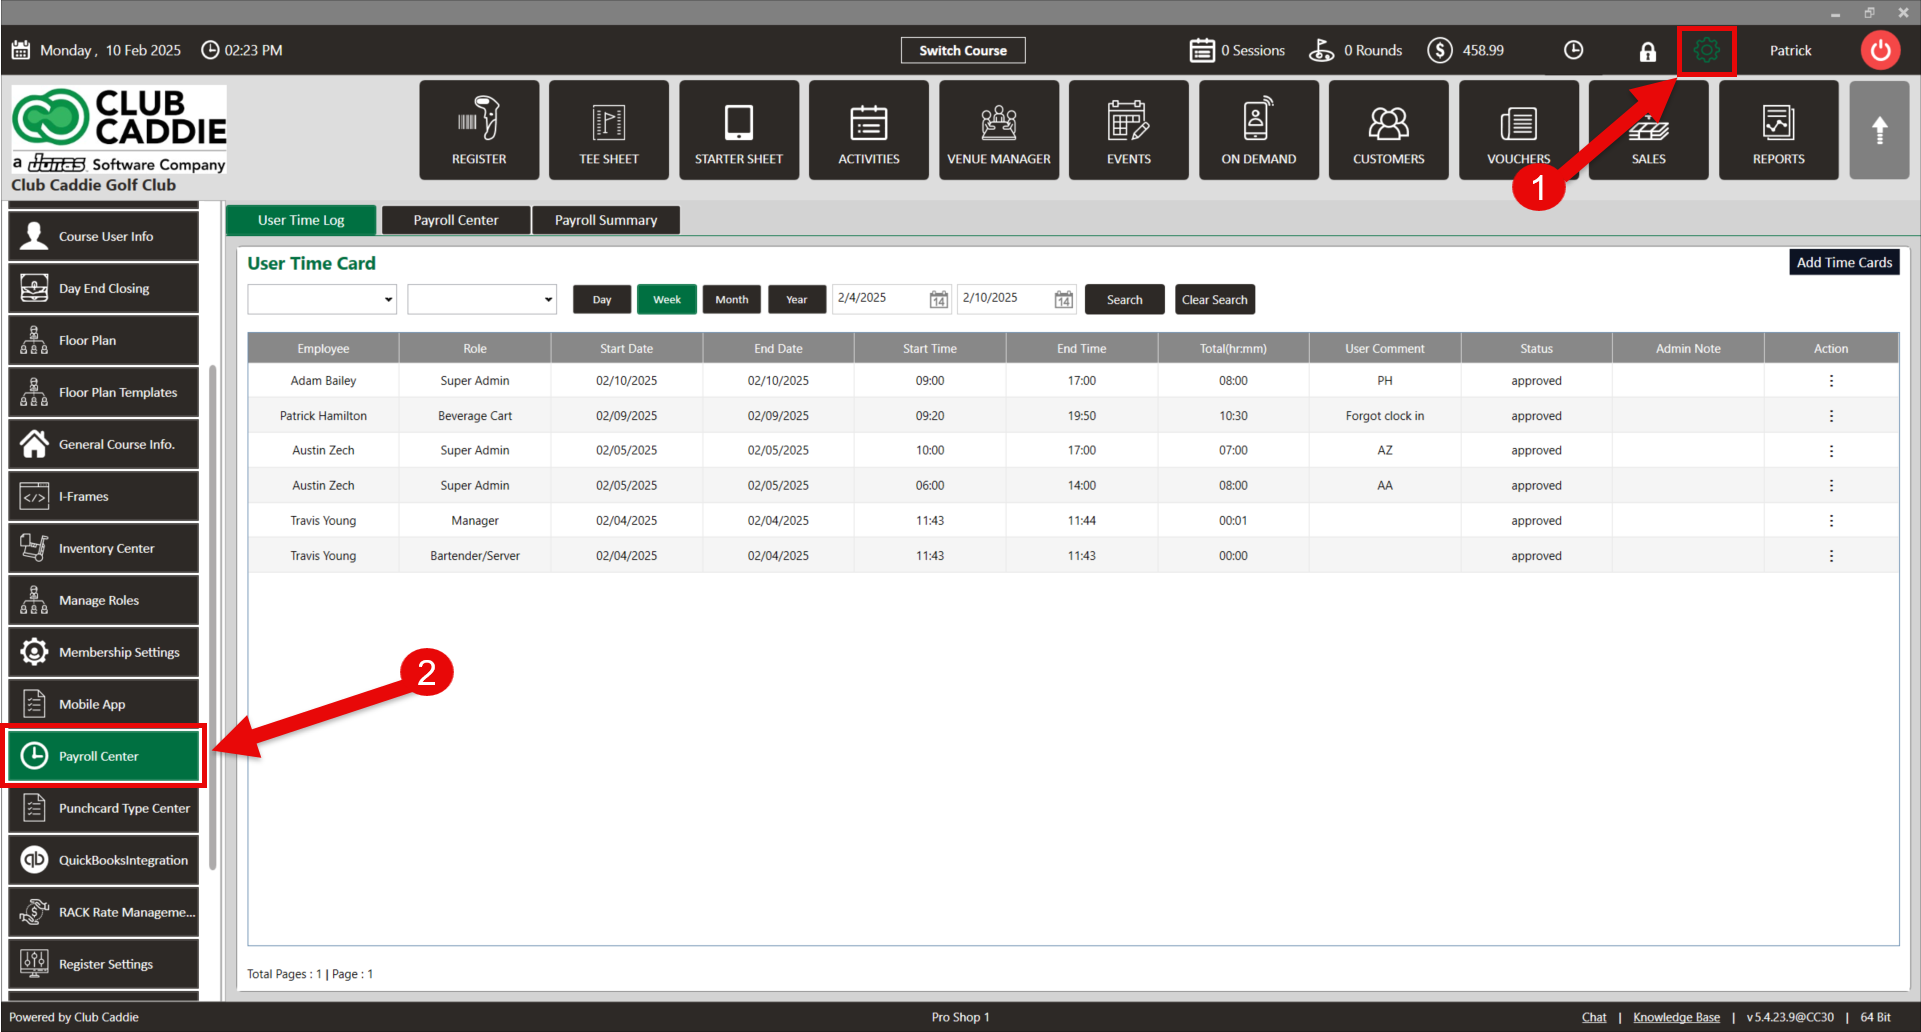
Task: Open the Starter Sheet module
Action: (739, 130)
